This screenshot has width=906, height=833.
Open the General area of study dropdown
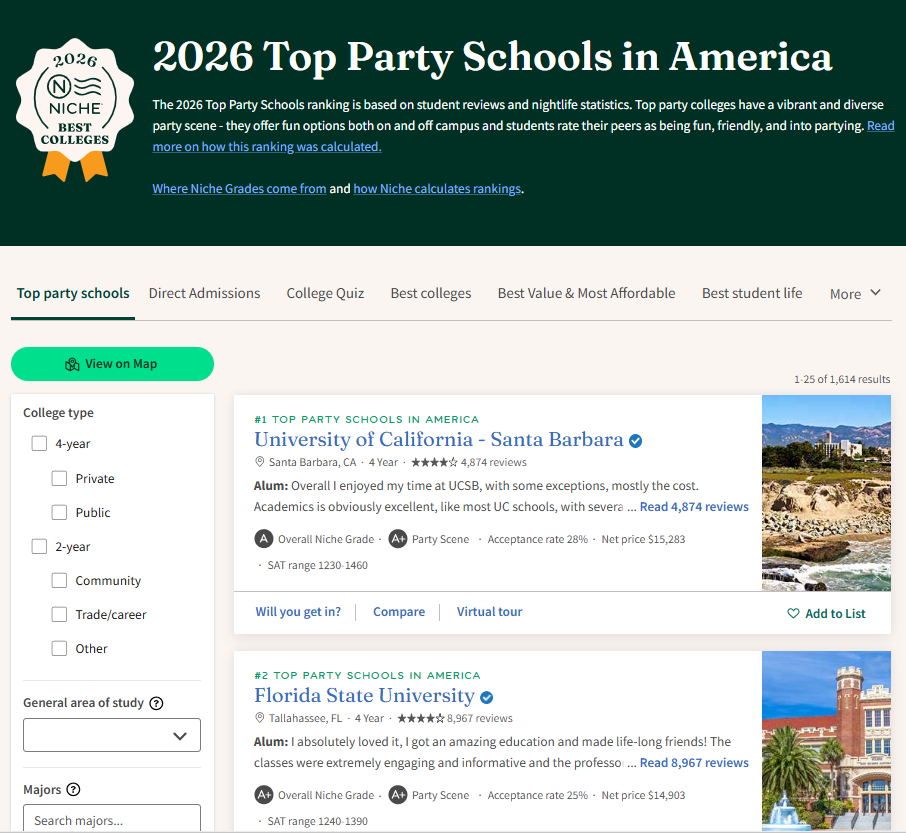(x=112, y=735)
